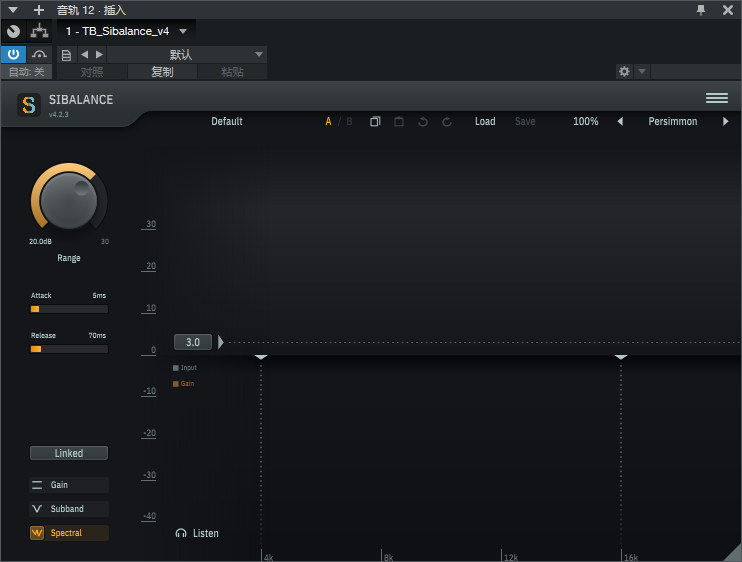Go to next host preset
Screen dimensions: 742x562
click(99, 54)
